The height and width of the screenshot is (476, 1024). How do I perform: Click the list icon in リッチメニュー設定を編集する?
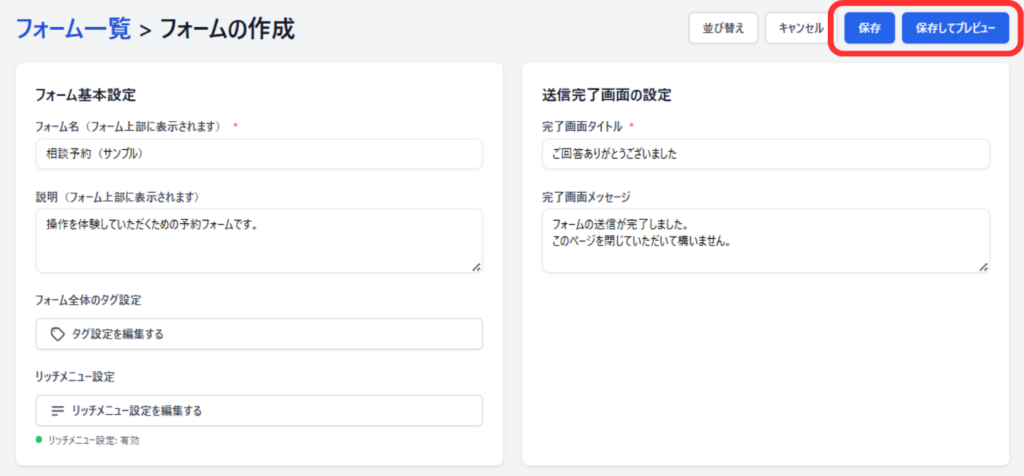tap(58, 410)
